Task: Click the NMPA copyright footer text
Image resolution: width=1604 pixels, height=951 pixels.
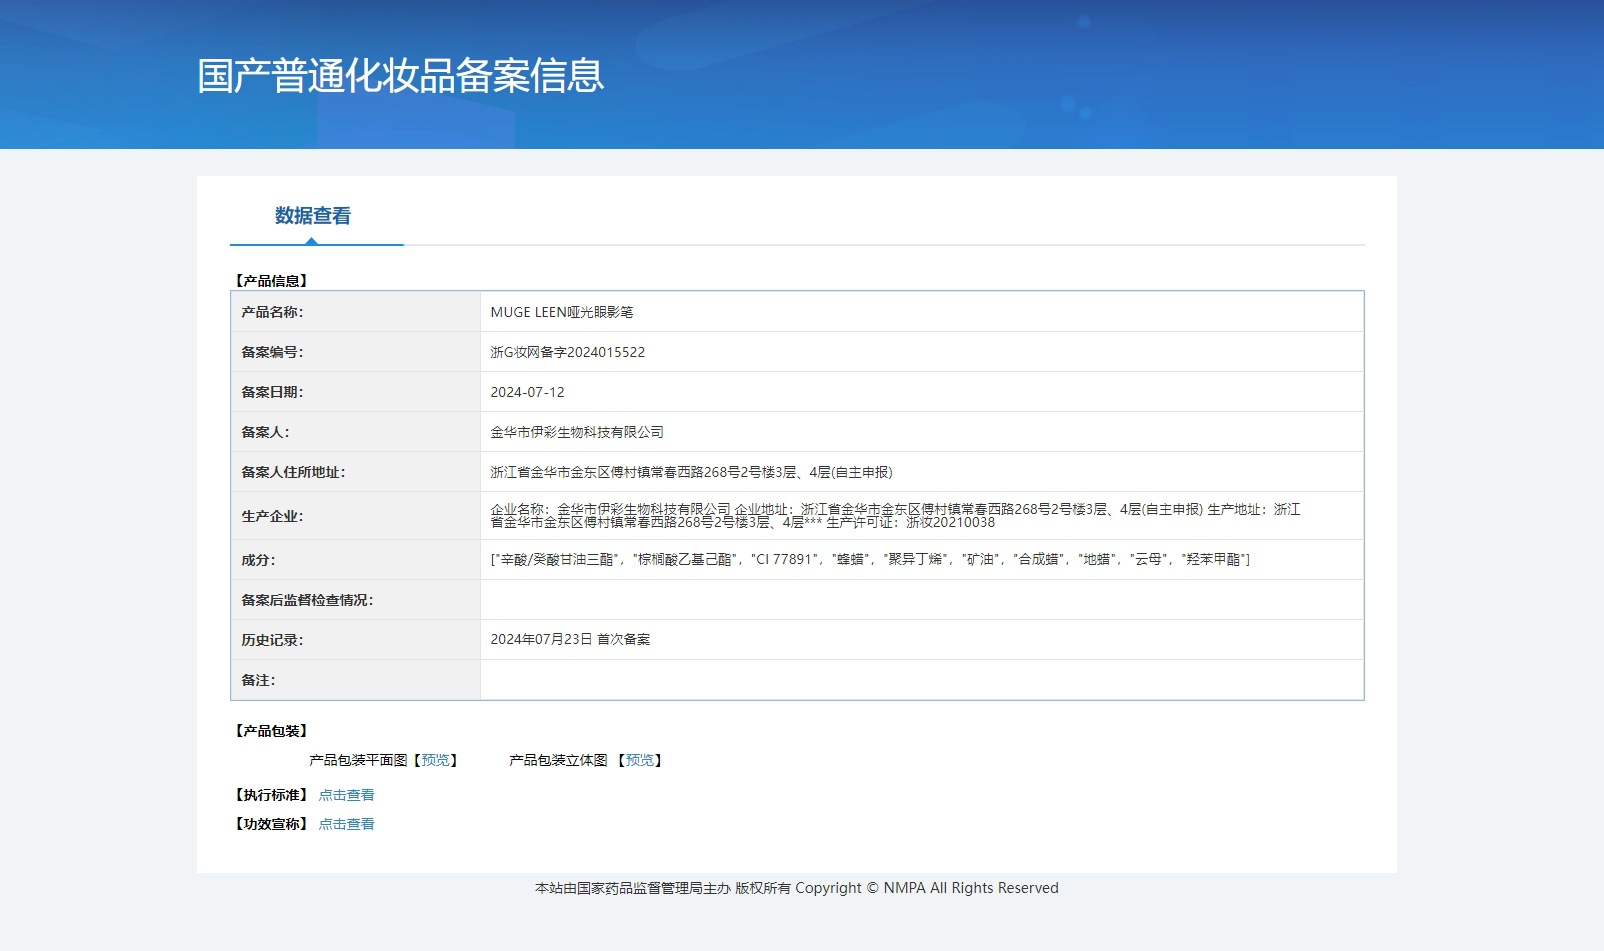Action: pyautogui.click(x=797, y=888)
